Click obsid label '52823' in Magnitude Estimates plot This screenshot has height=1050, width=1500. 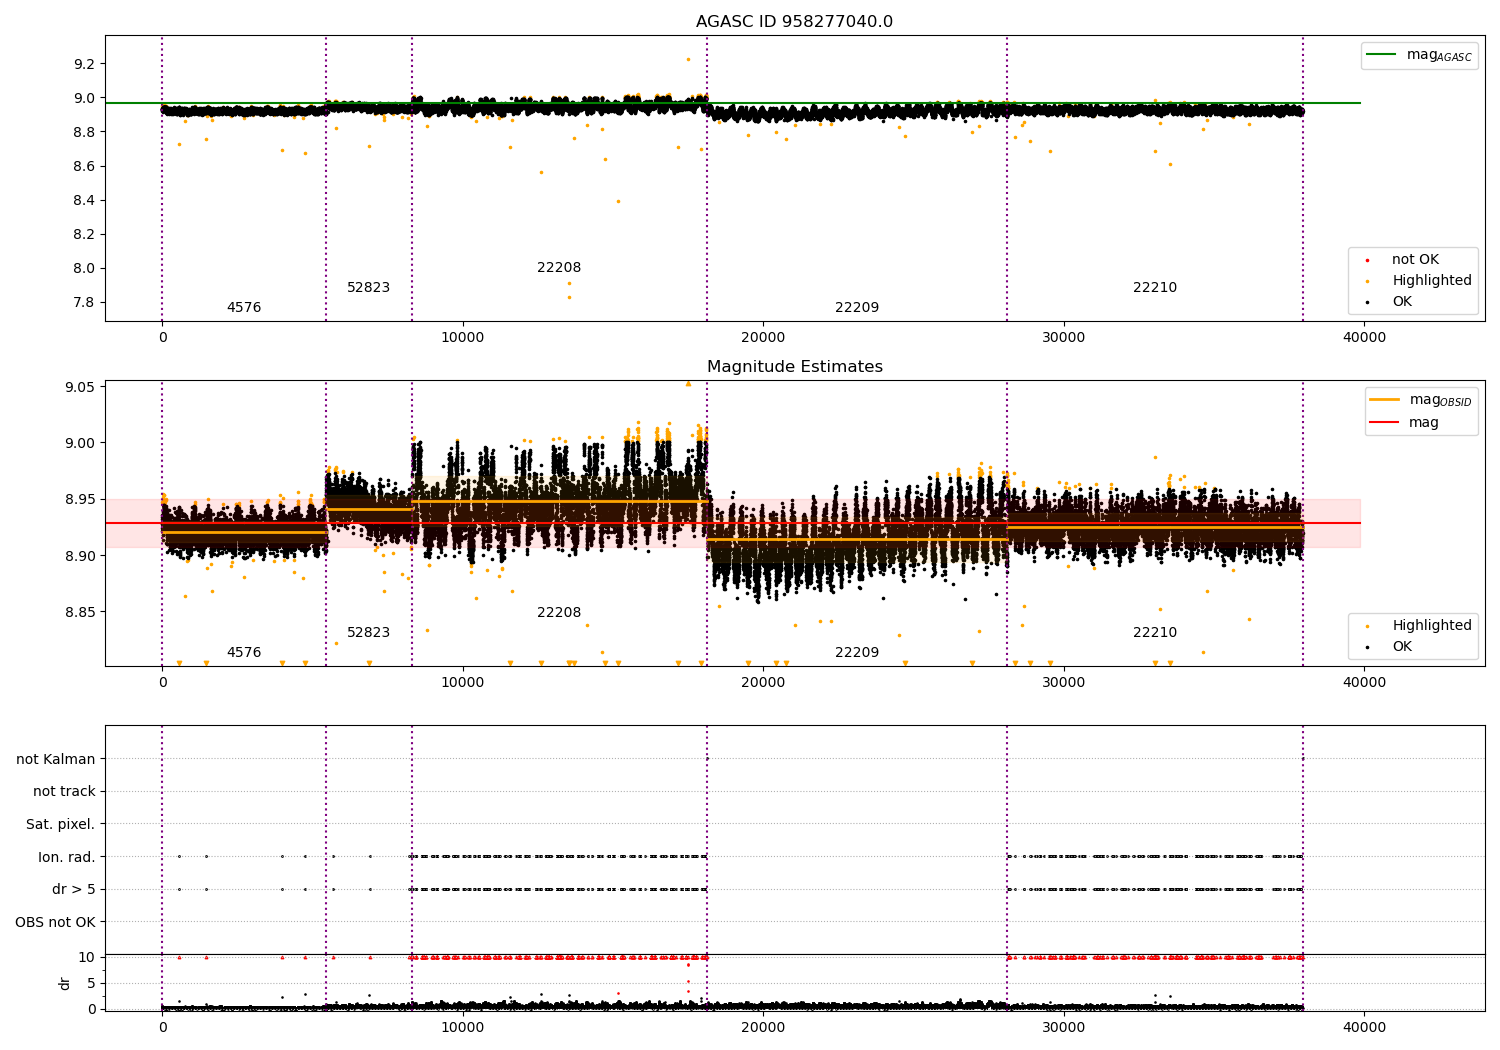pyautogui.click(x=369, y=633)
